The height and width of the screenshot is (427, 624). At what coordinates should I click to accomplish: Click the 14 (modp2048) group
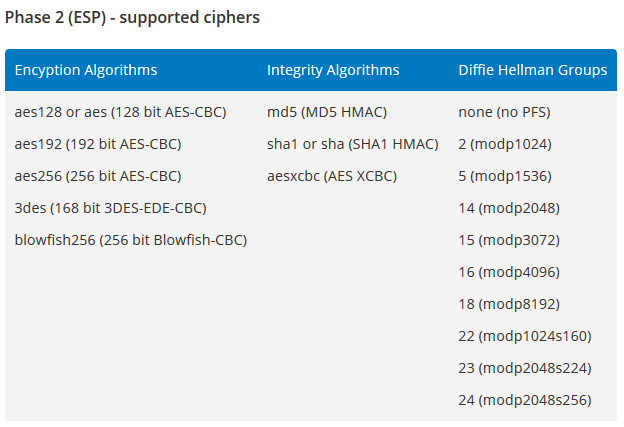coord(509,208)
